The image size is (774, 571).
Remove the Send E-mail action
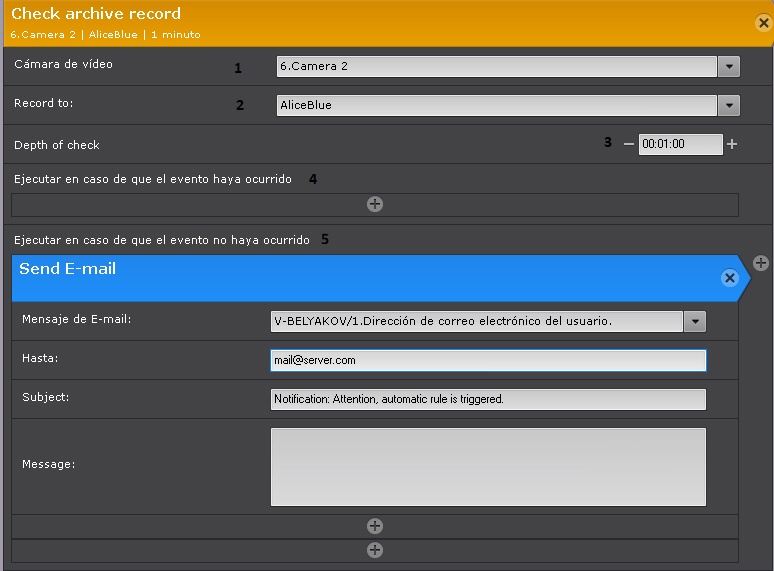pyautogui.click(x=729, y=278)
